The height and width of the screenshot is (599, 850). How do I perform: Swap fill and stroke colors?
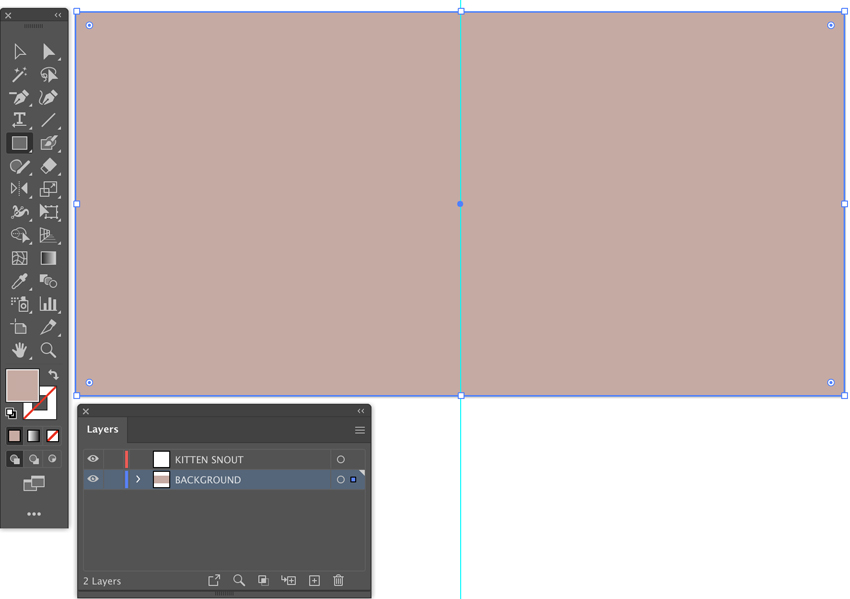click(x=53, y=374)
